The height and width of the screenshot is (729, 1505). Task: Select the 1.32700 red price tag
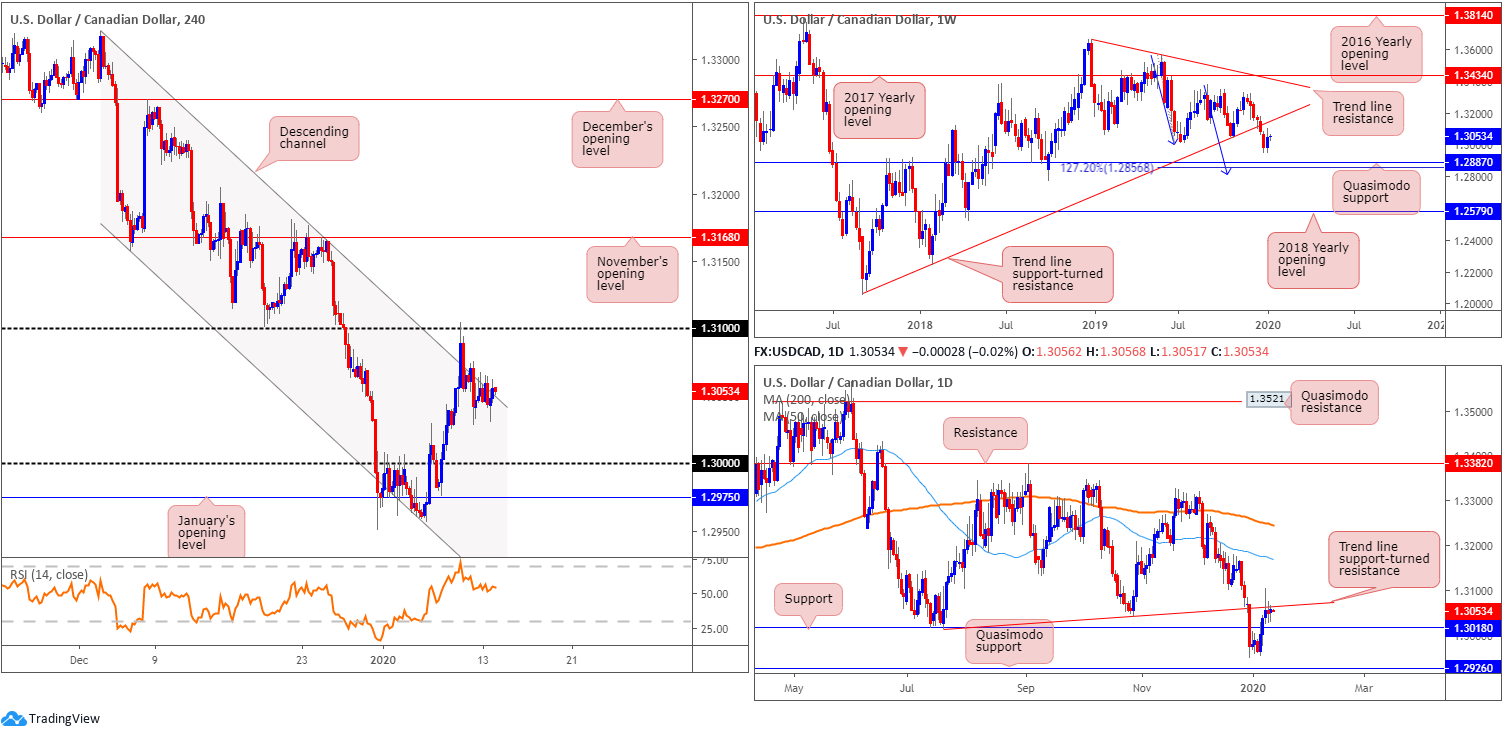point(717,100)
